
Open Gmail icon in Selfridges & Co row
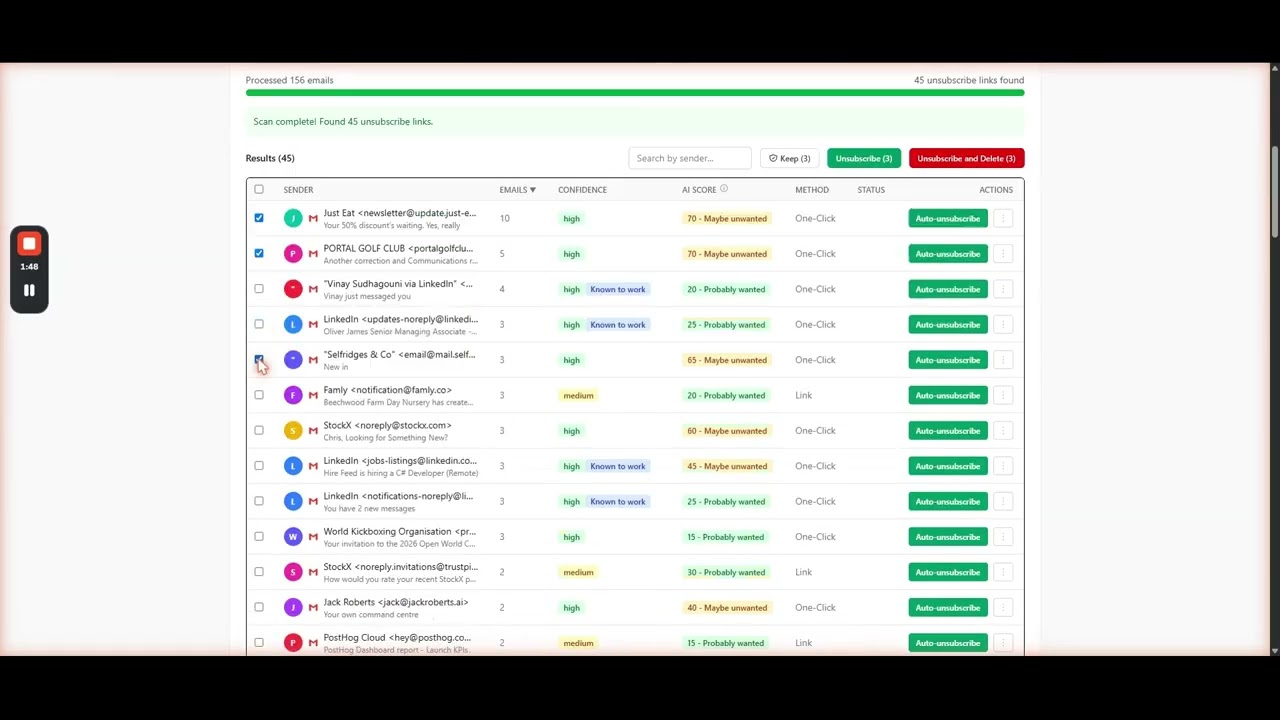coord(313,360)
